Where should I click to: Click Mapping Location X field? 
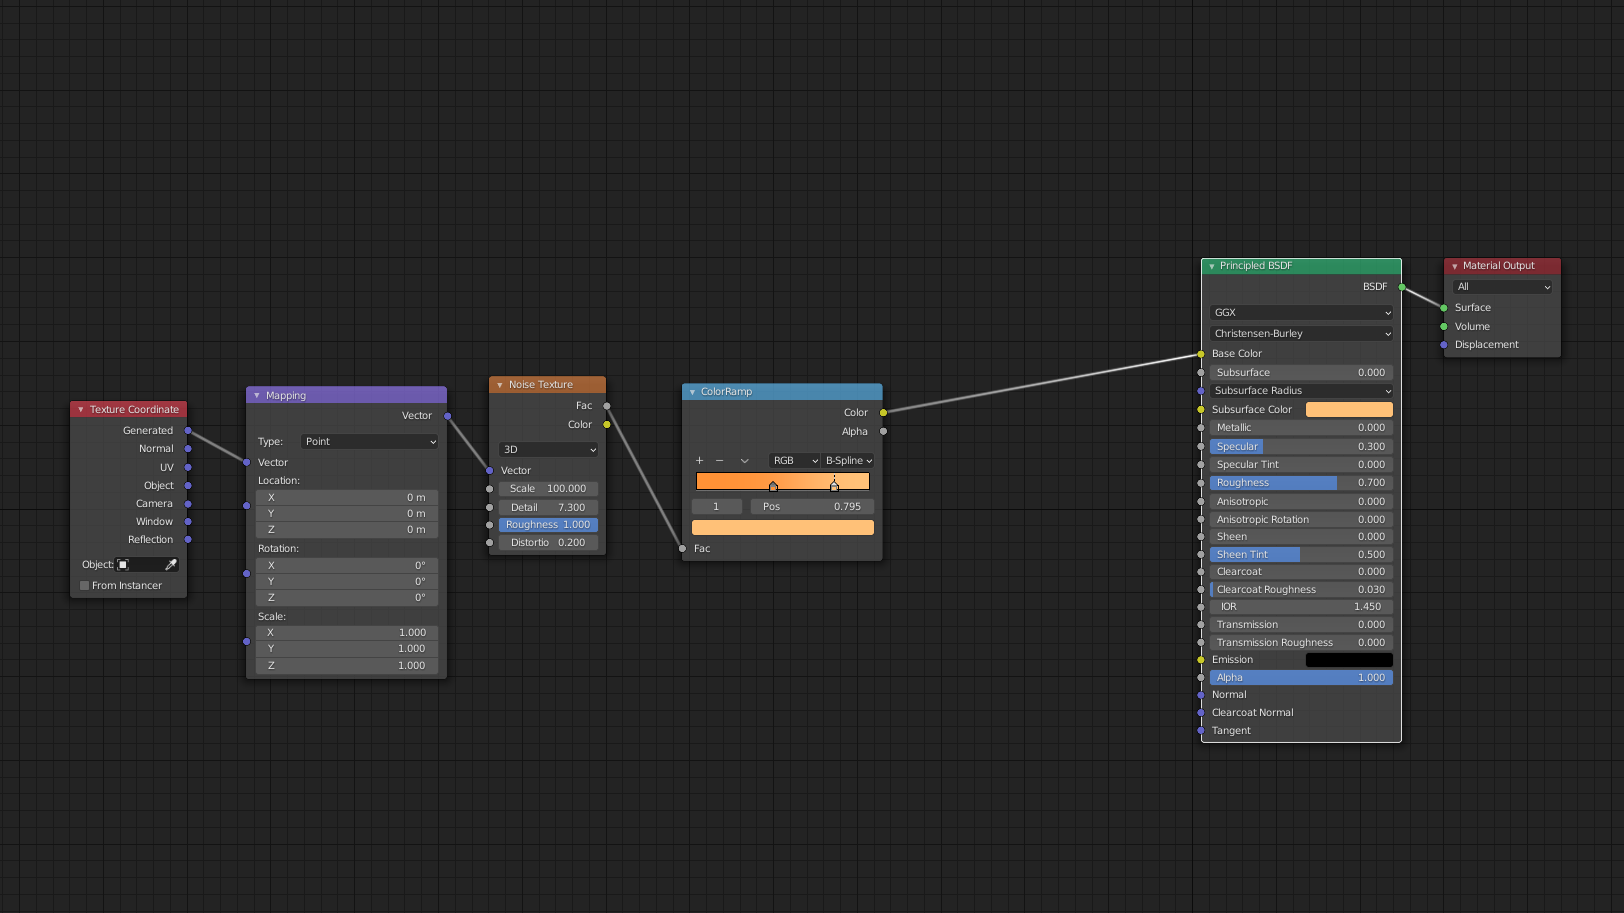point(347,498)
